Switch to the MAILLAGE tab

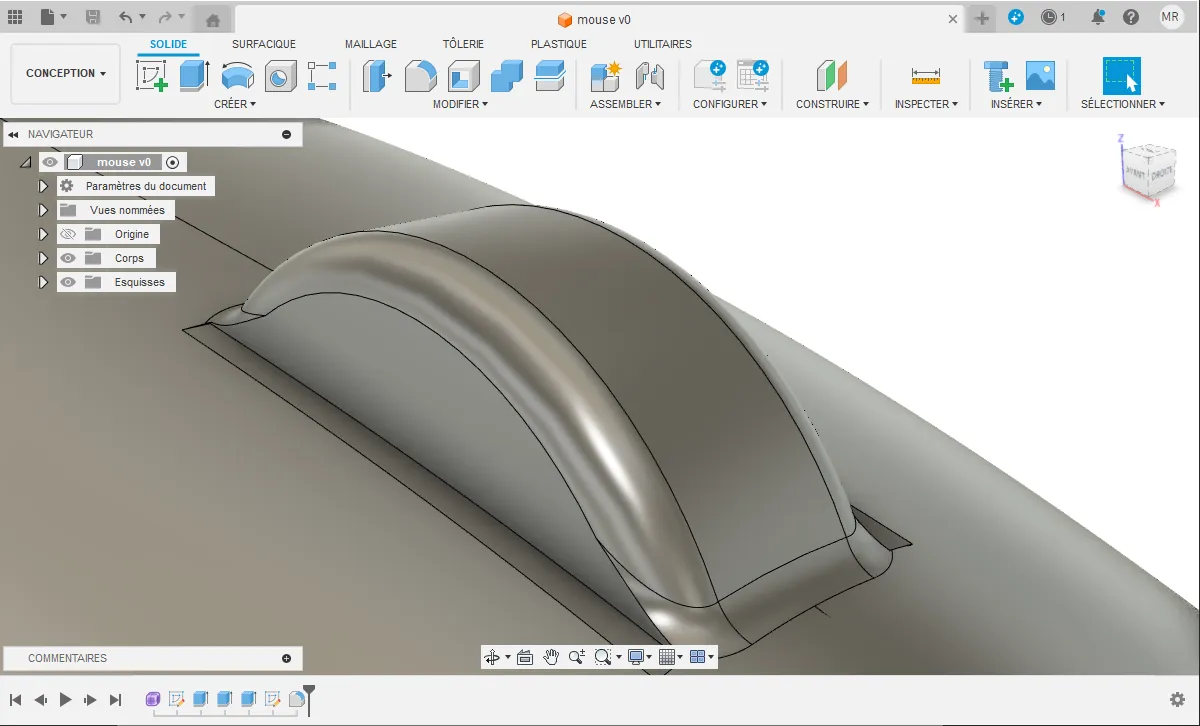tap(371, 44)
